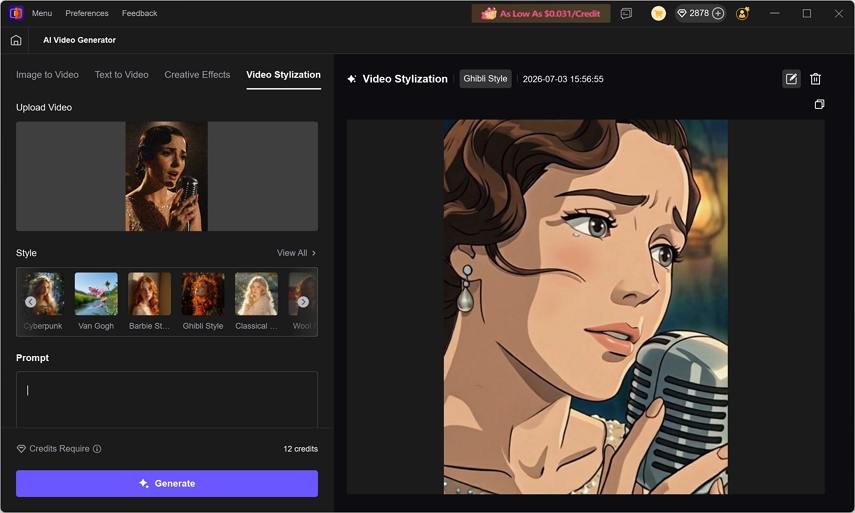Screen dimensions: 855x513
Task: Click the copy icon above the preview
Action: (x=819, y=104)
